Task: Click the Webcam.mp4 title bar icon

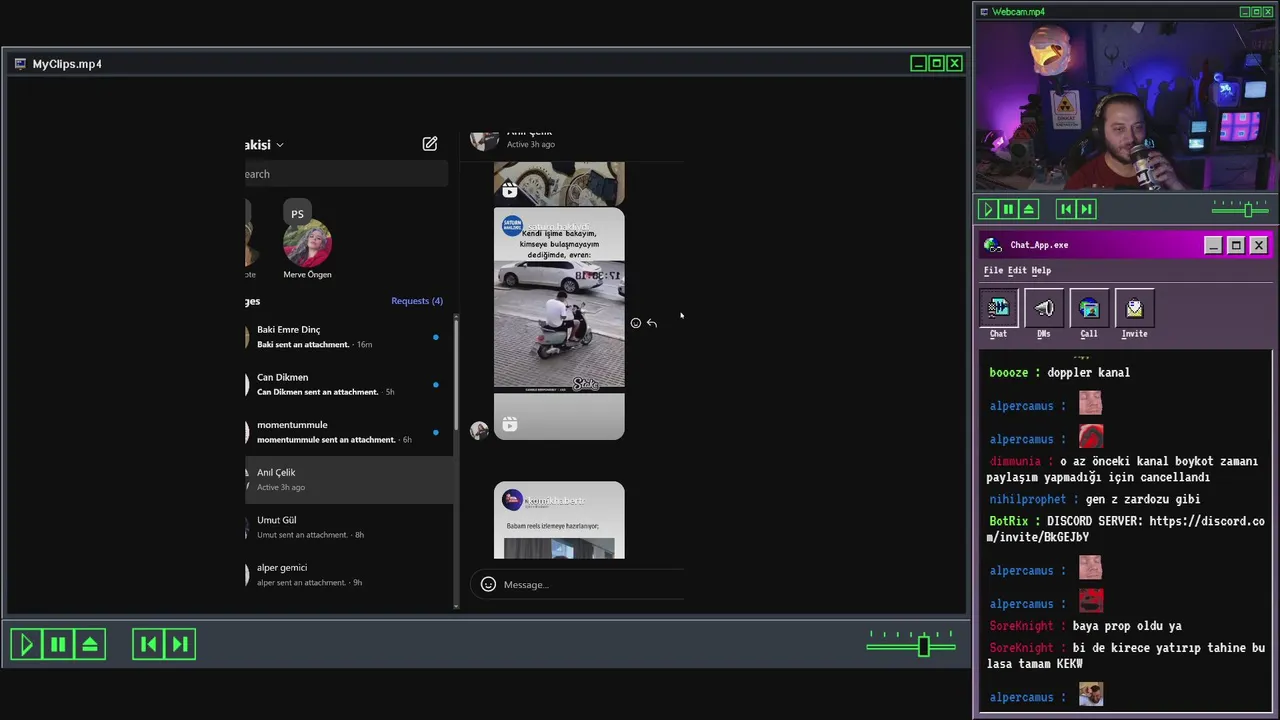Action: 984,12
